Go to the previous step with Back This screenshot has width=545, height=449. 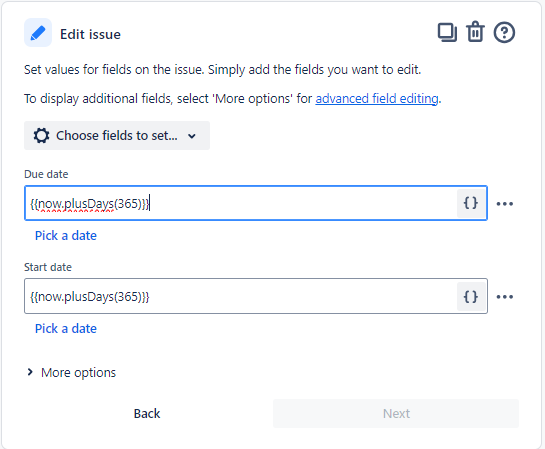click(x=147, y=414)
